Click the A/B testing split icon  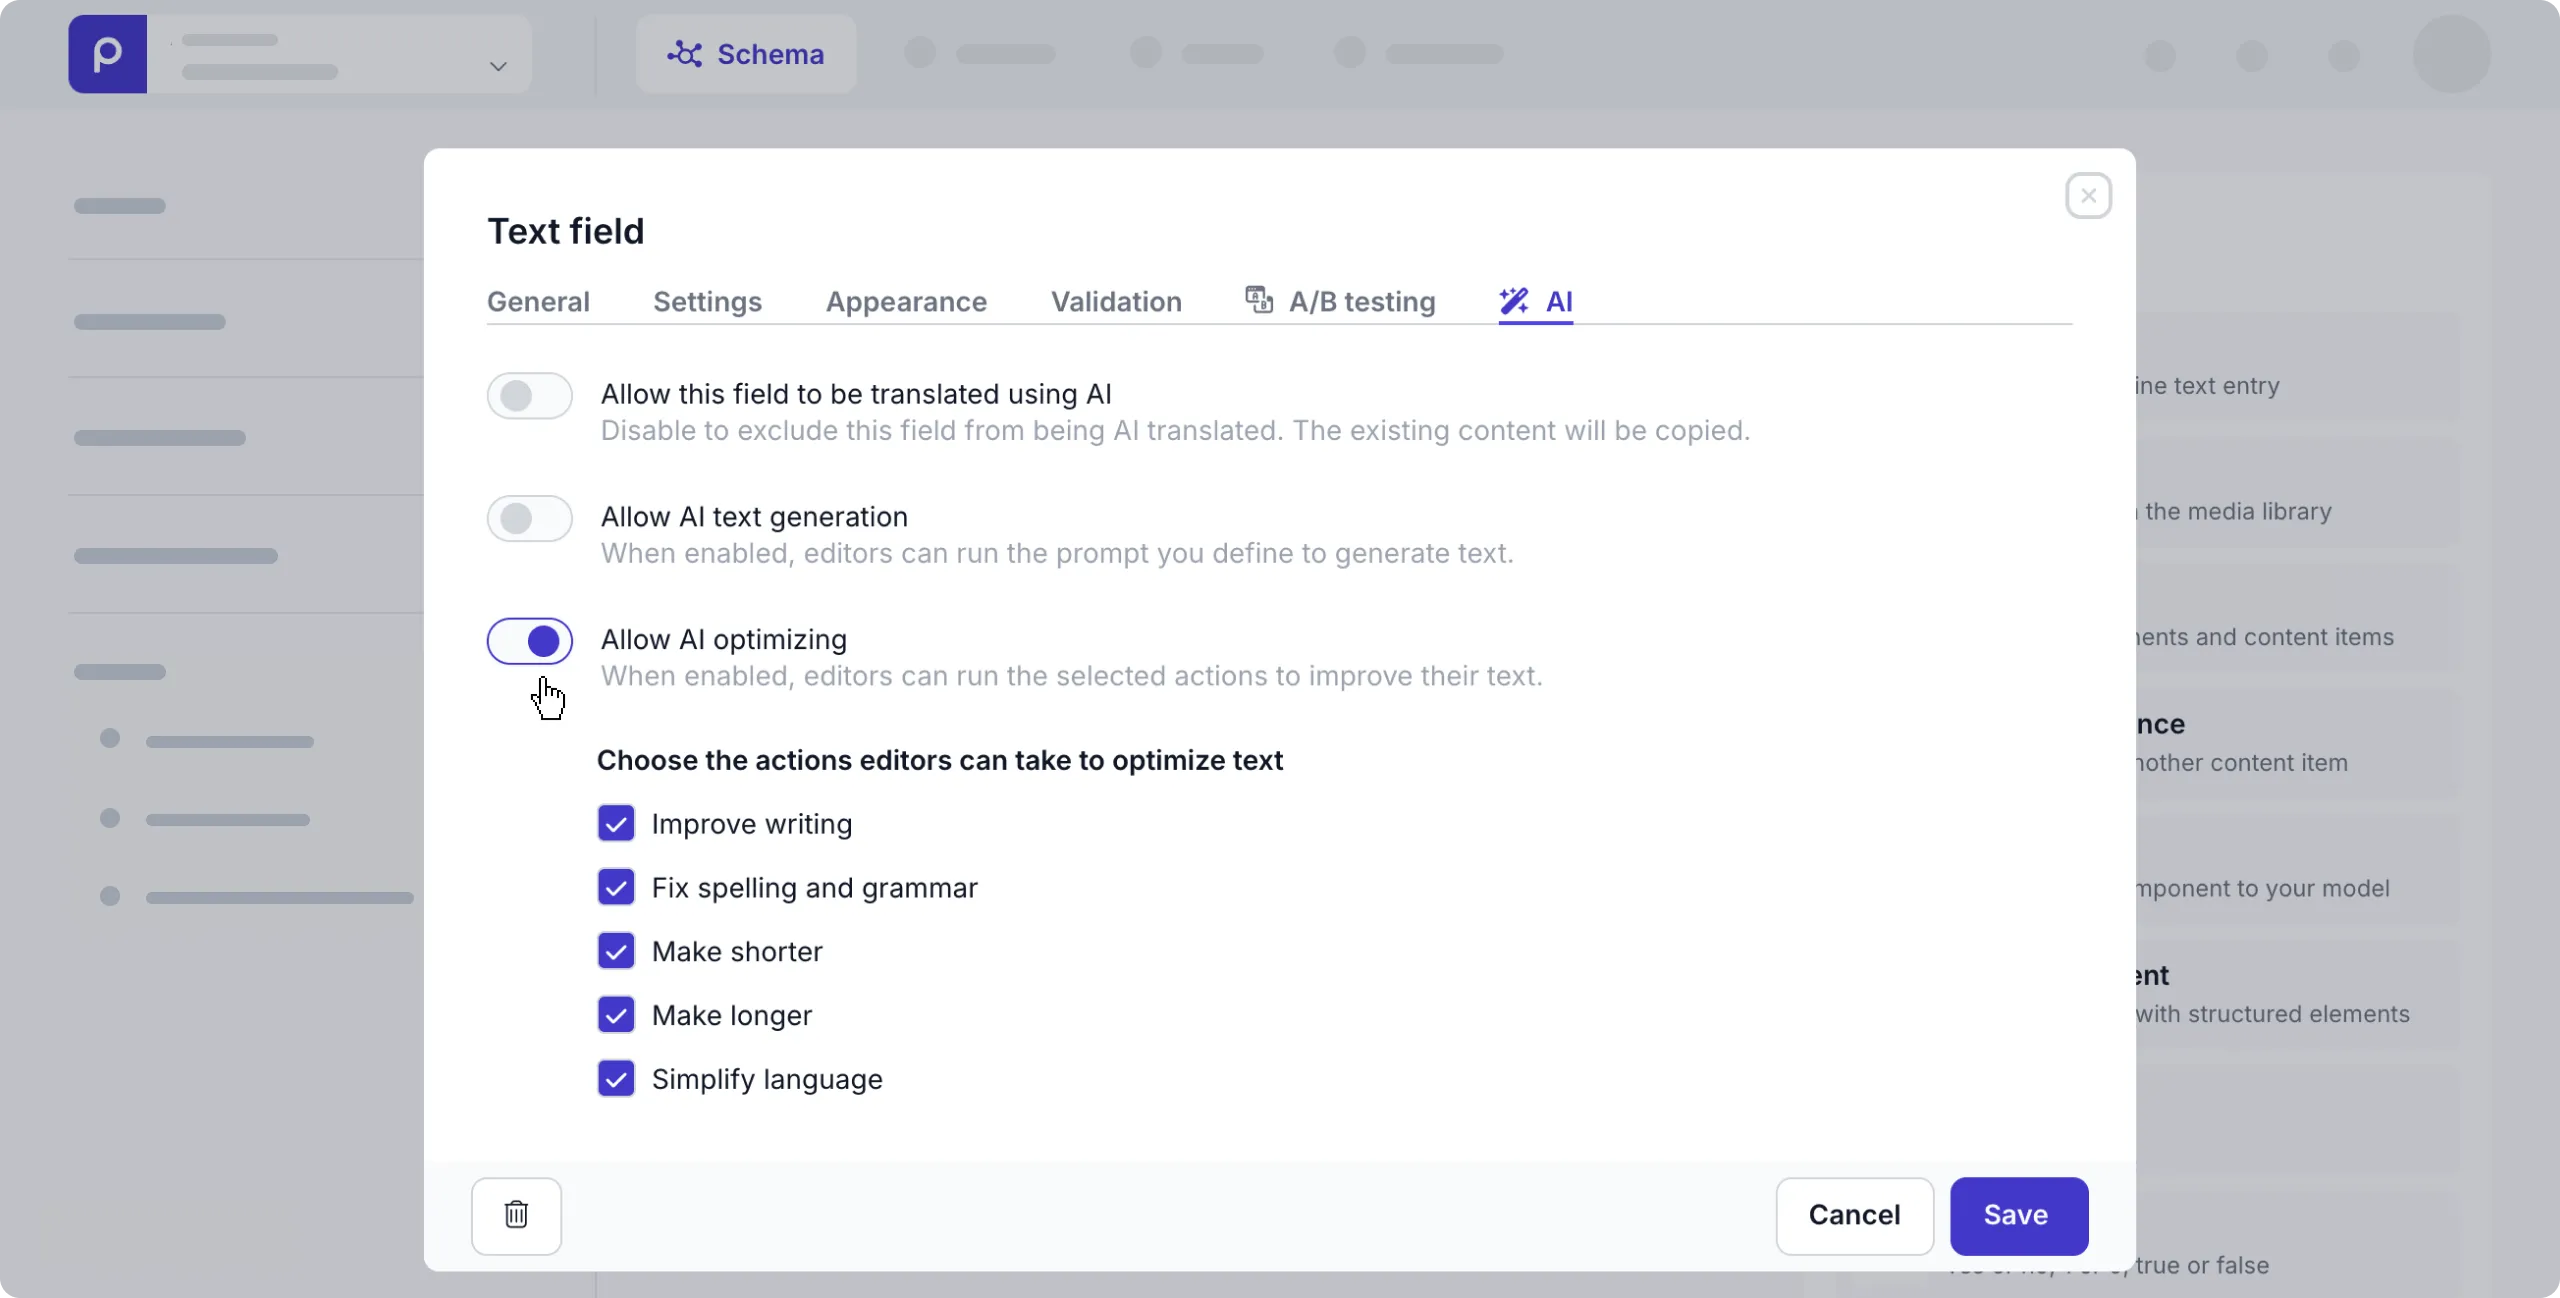point(1258,300)
